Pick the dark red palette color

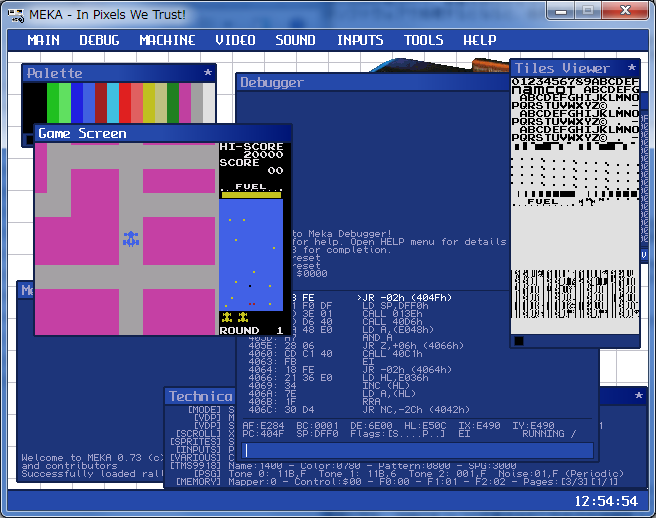[x=101, y=103]
